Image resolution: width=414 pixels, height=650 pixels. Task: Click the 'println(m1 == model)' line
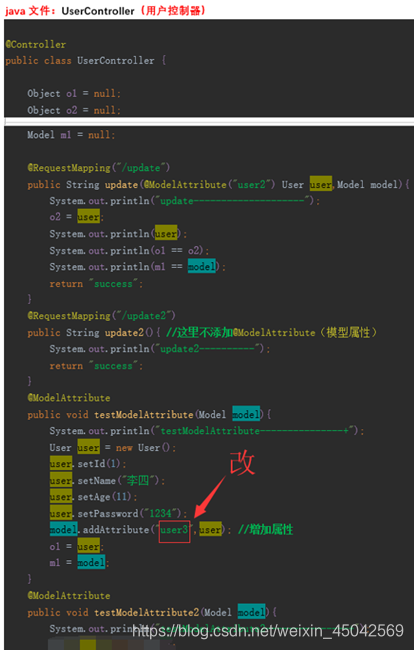point(138,267)
